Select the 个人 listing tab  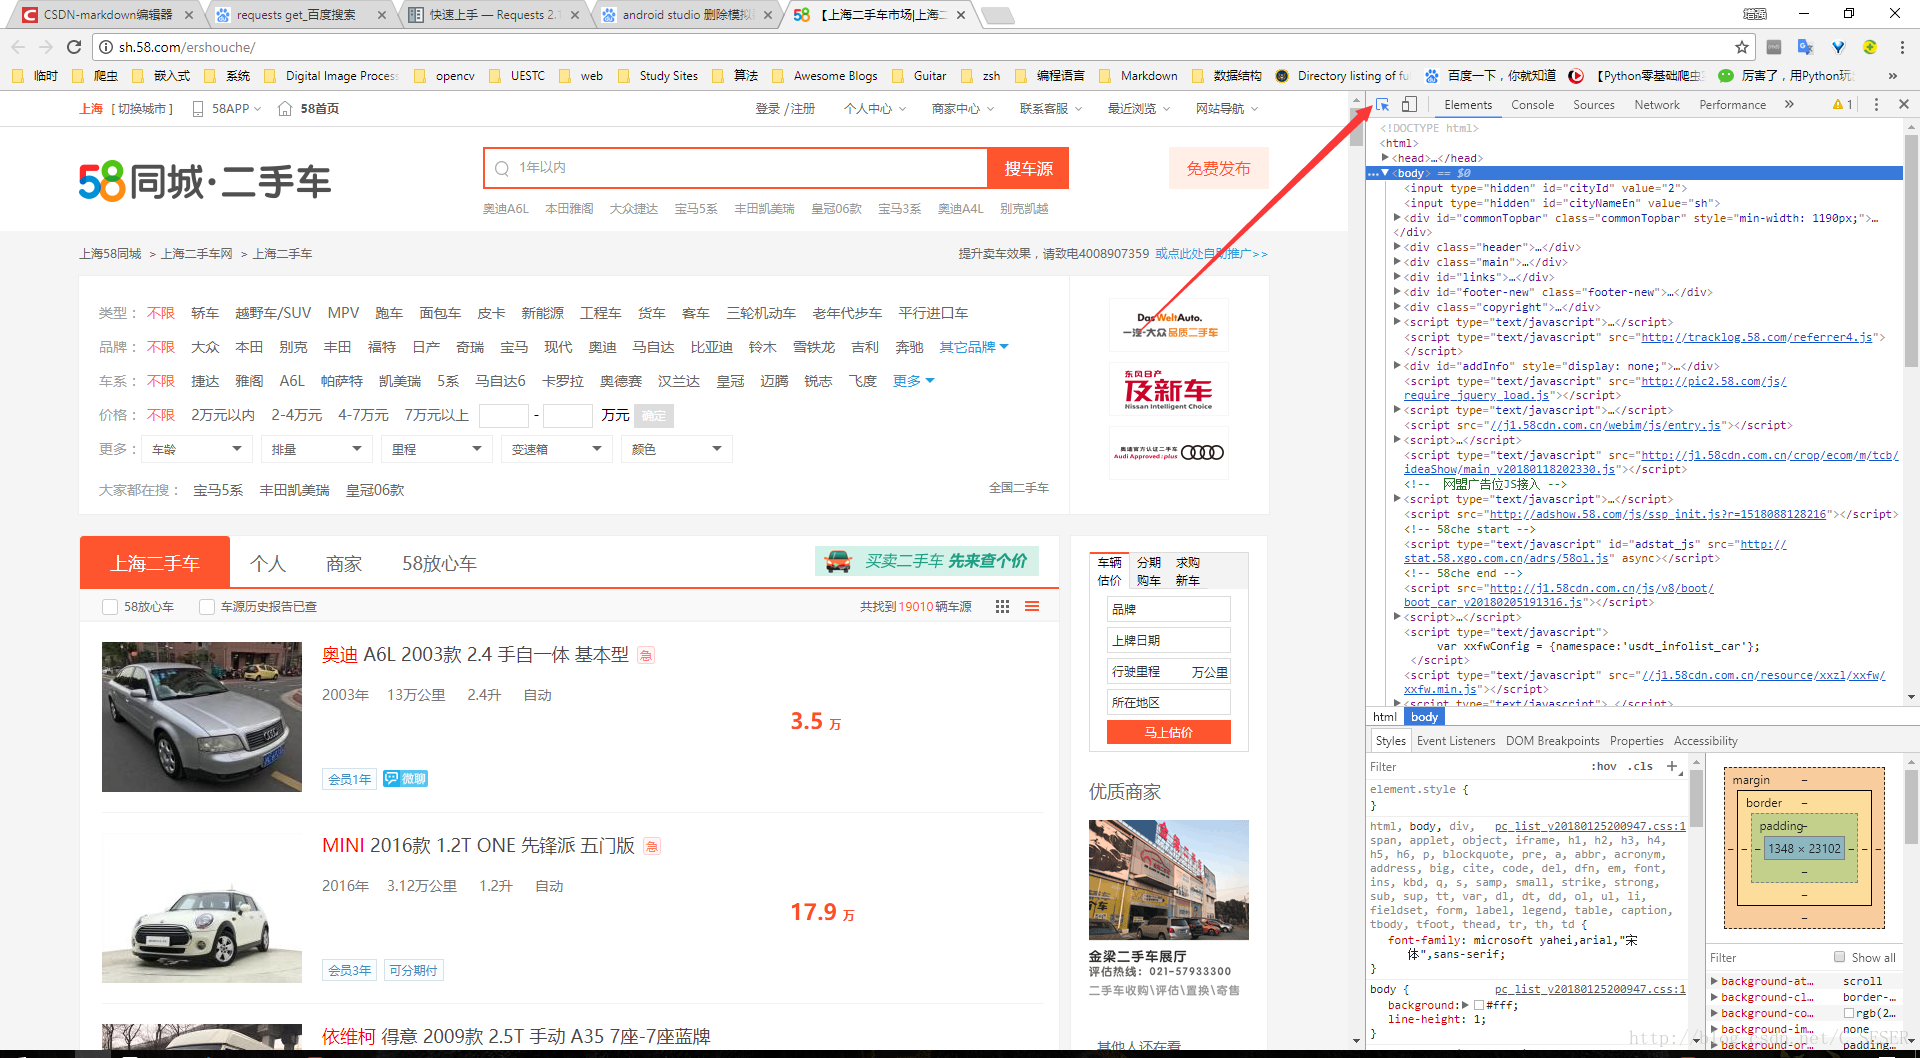point(268,564)
